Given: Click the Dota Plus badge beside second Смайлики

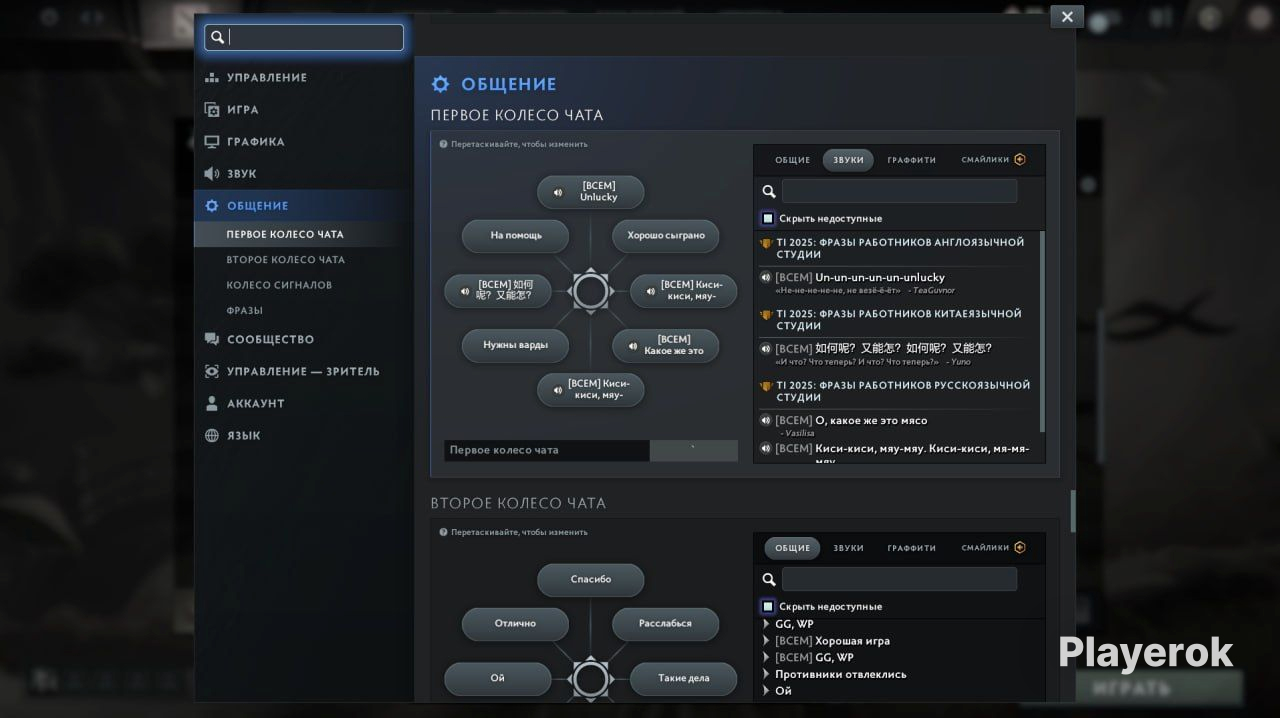Looking at the screenshot, I should 1020,548.
